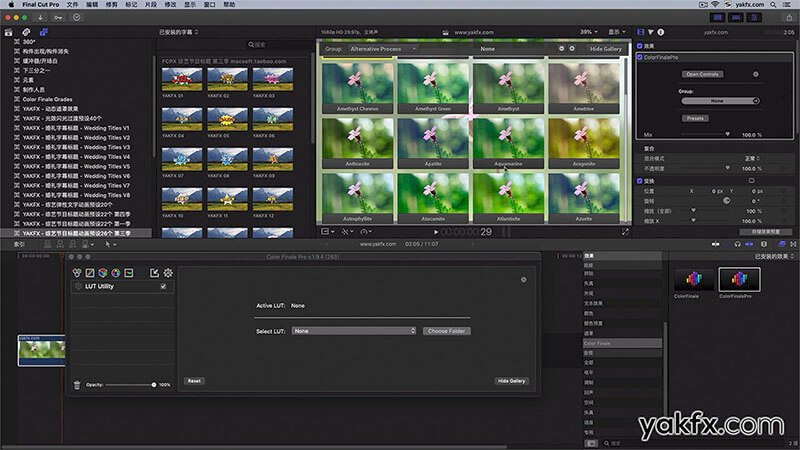Open the keyword editor key icon

point(58,17)
